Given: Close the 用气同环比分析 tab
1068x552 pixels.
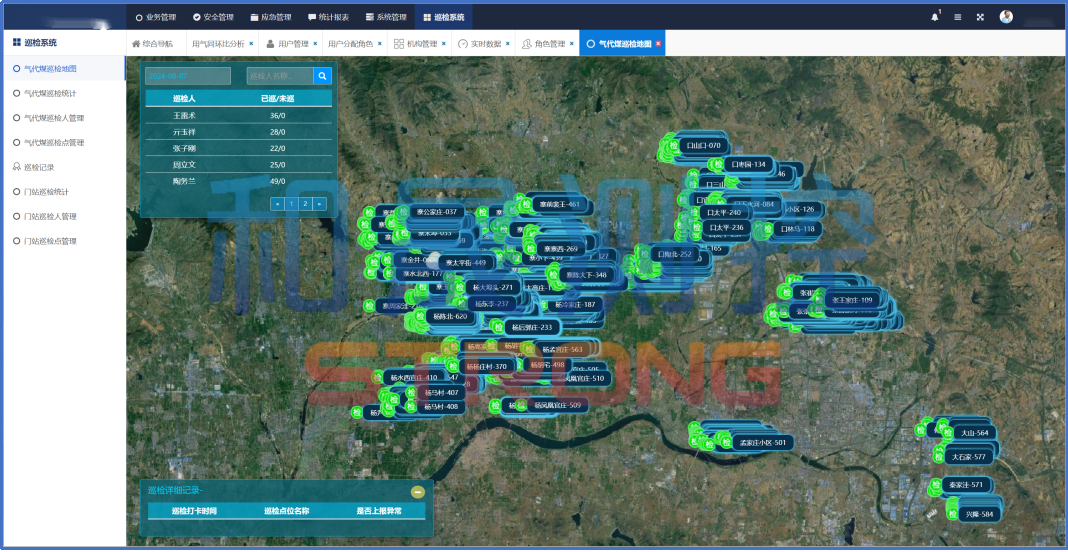Looking at the screenshot, I should tap(251, 44).
